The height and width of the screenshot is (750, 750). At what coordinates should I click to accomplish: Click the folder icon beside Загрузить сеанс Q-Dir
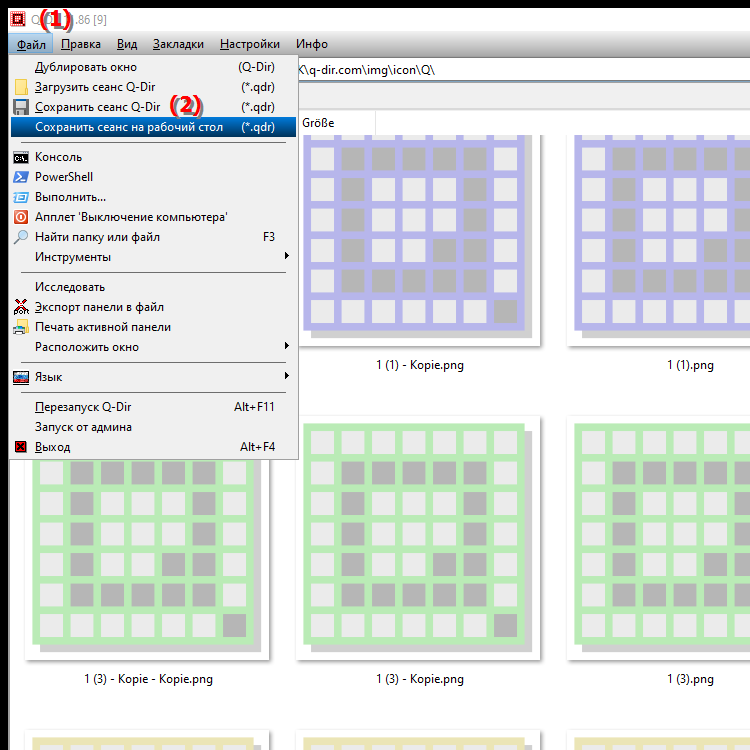tap(21, 87)
